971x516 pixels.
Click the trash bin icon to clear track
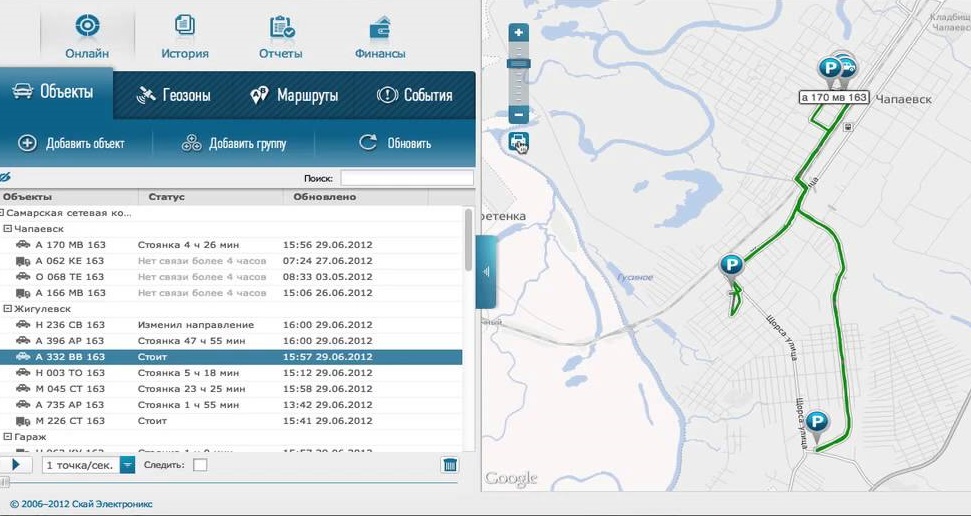coord(450,465)
